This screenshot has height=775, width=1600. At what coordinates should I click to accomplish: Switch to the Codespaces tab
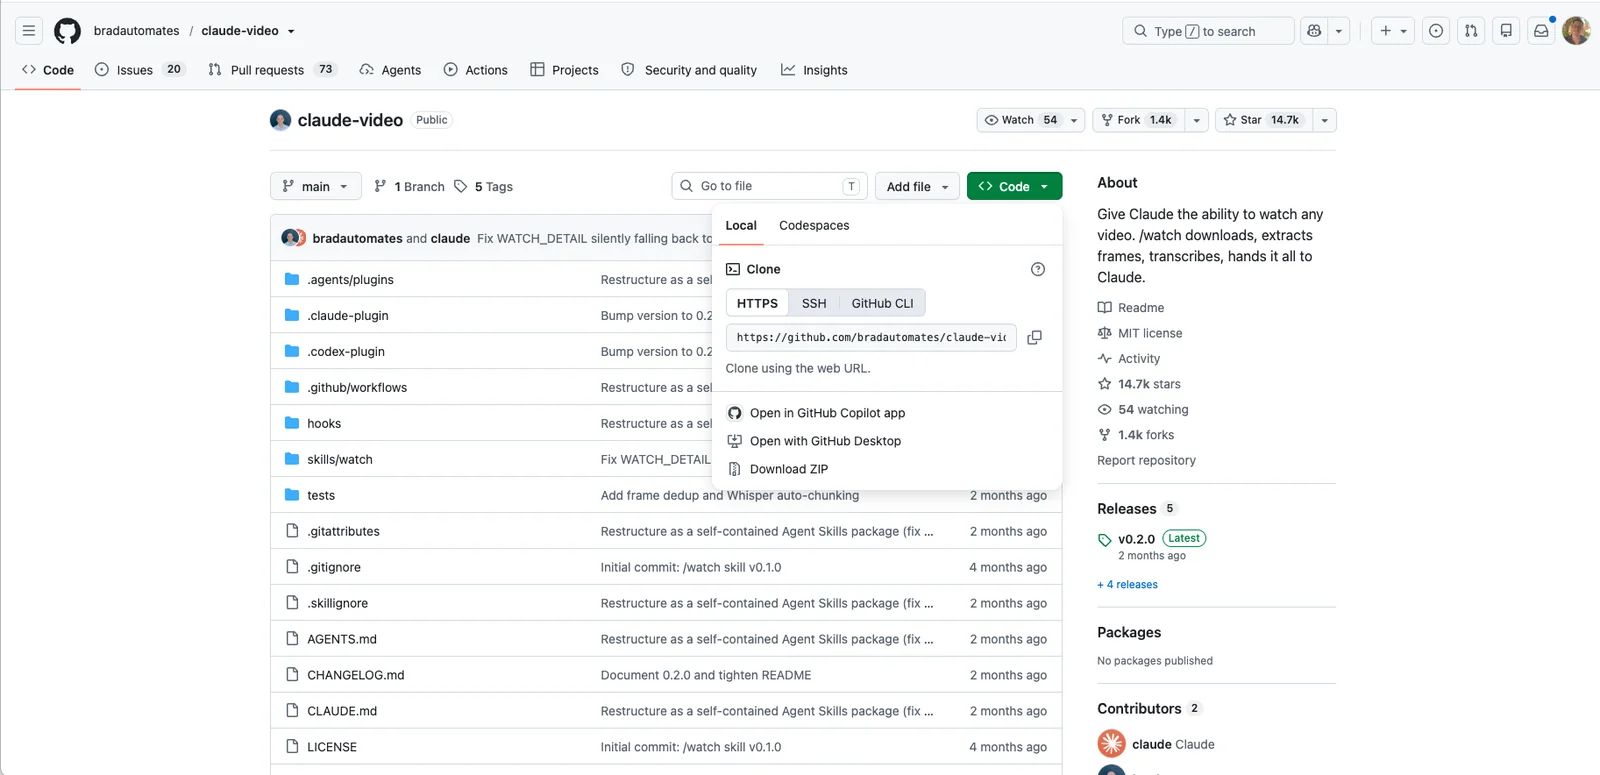[x=814, y=226]
